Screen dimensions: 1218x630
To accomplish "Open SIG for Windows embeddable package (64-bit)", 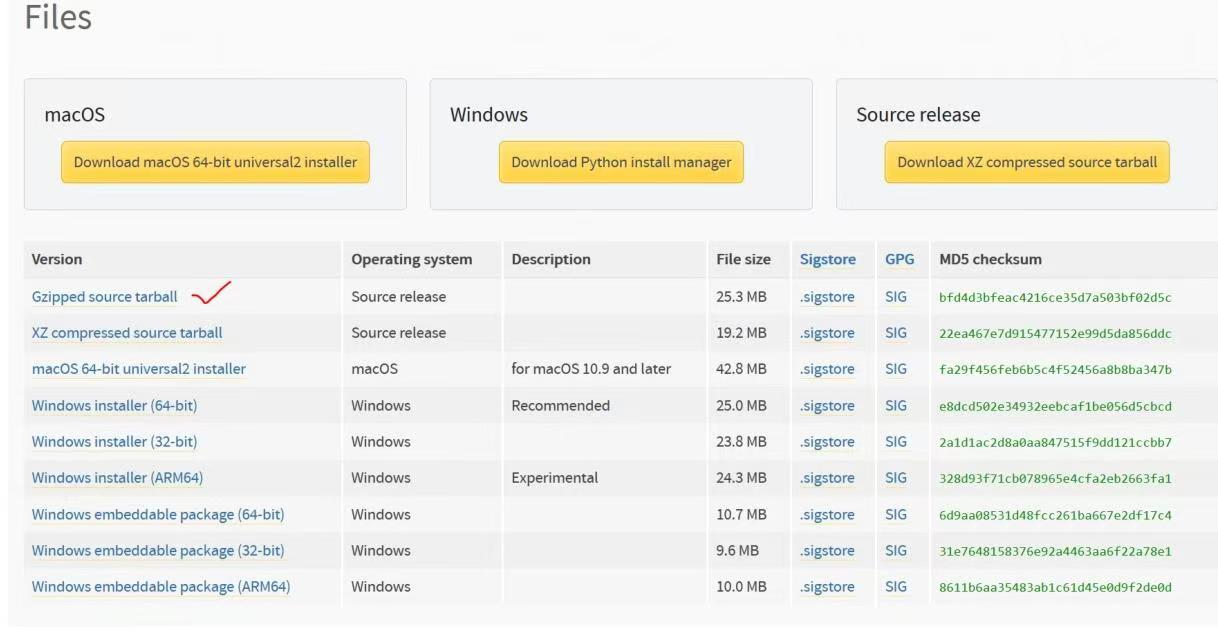I will (x=896, y=515).
